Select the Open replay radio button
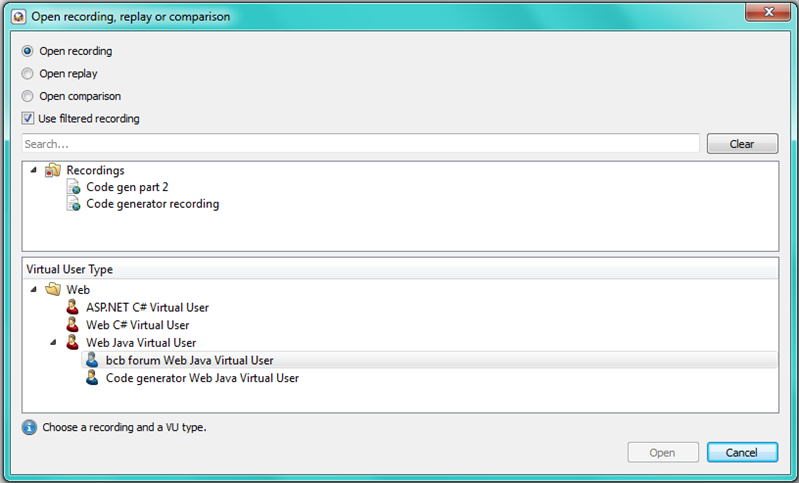 click(28, 73)
